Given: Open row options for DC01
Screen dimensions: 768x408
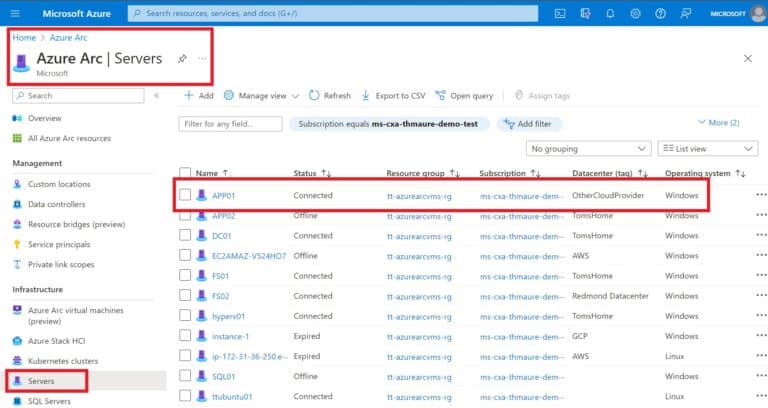Looking at the screenshot, I should [761, 235].
